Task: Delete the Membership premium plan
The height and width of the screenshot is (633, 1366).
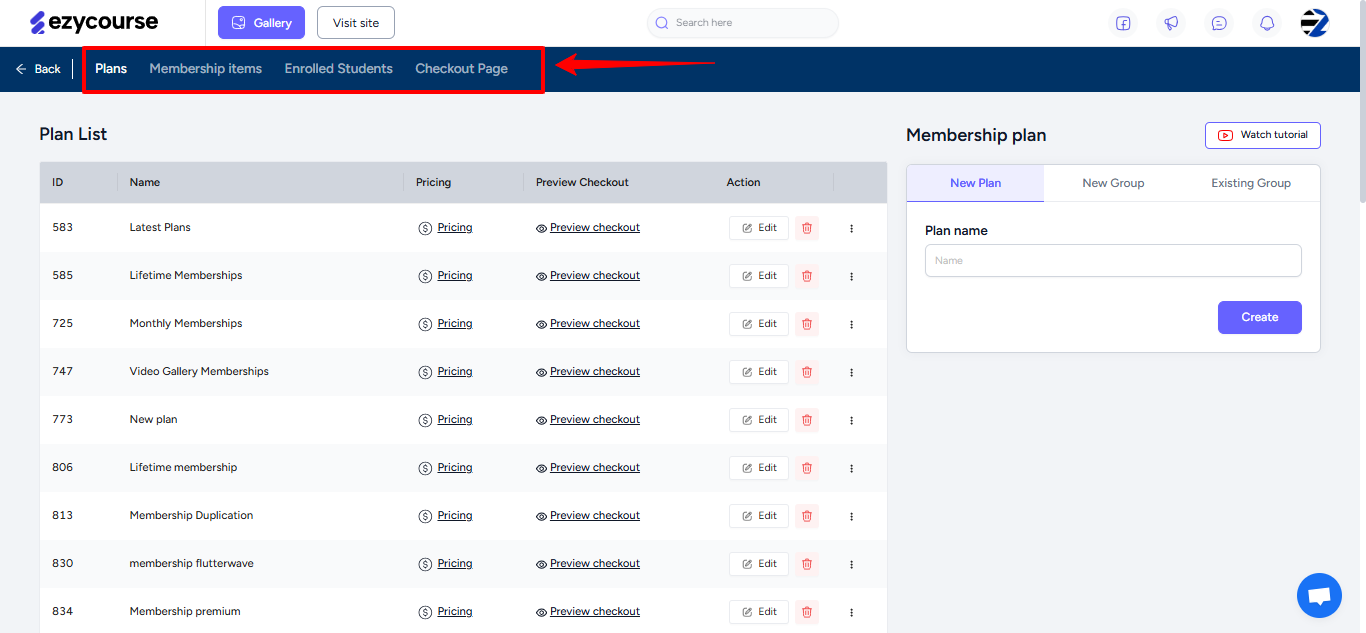Action: [x=807, y=612]
